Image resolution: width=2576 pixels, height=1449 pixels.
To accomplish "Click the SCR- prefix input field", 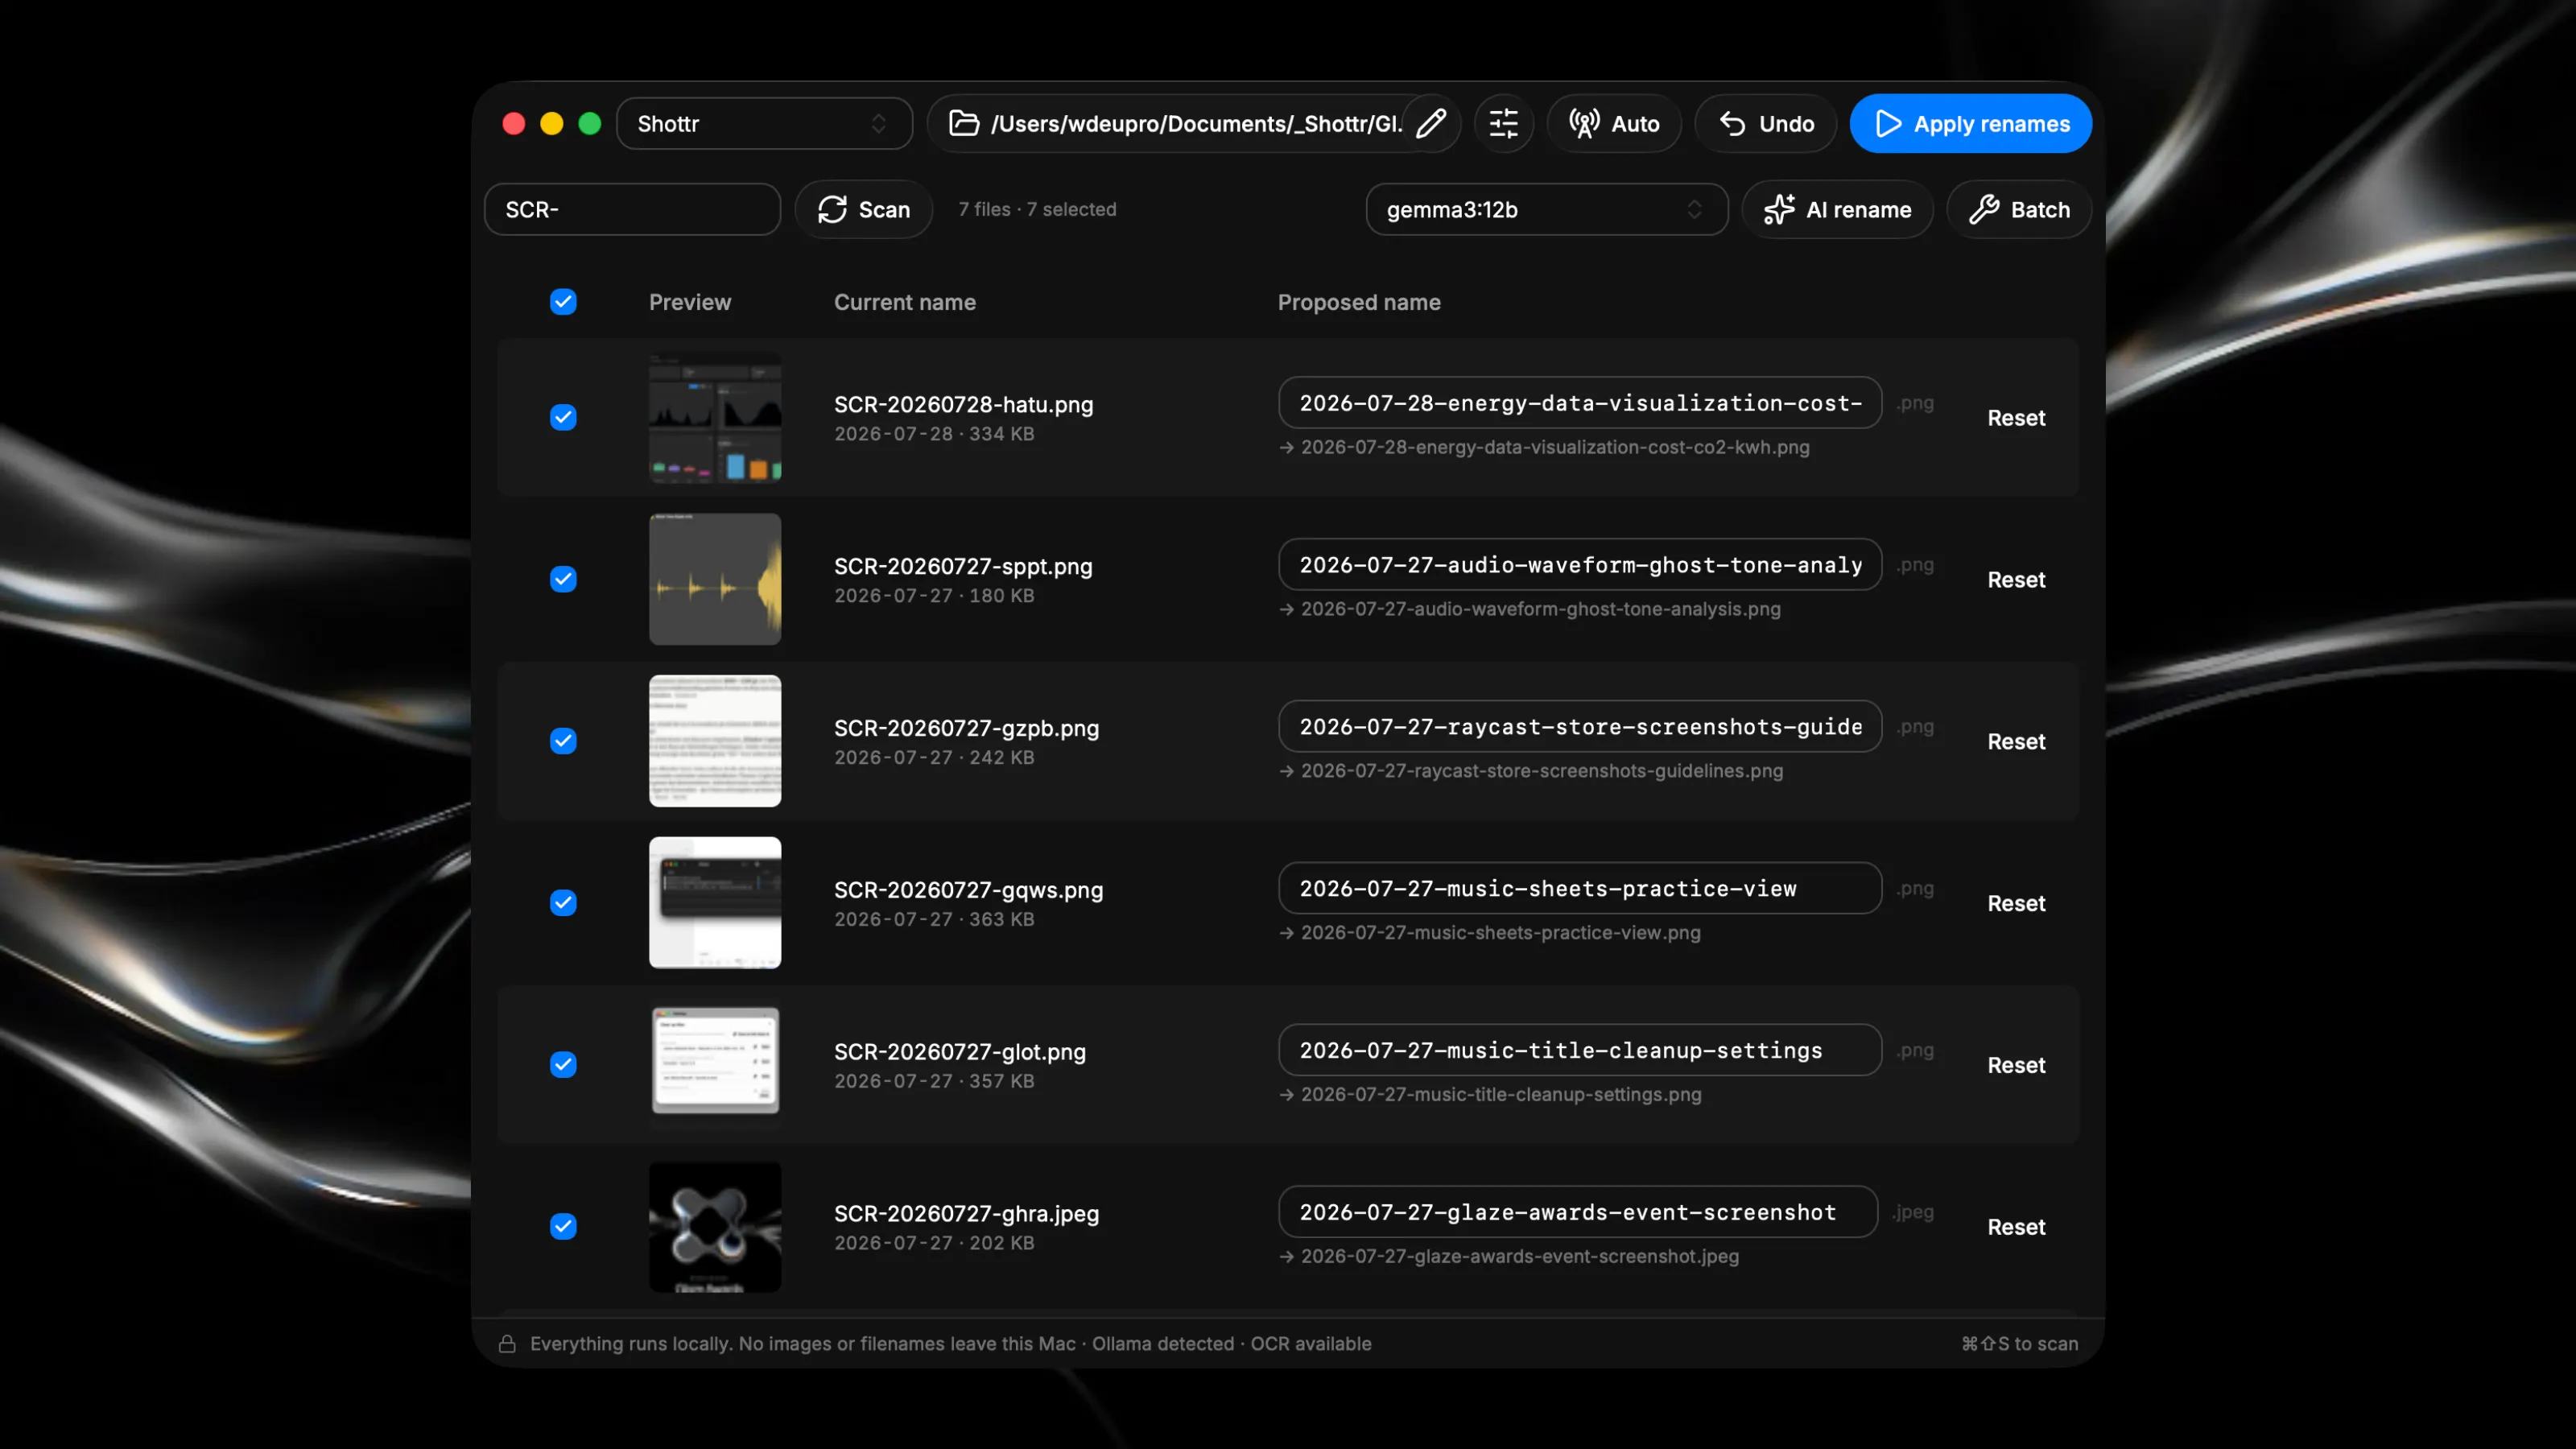I will (632, 210).
